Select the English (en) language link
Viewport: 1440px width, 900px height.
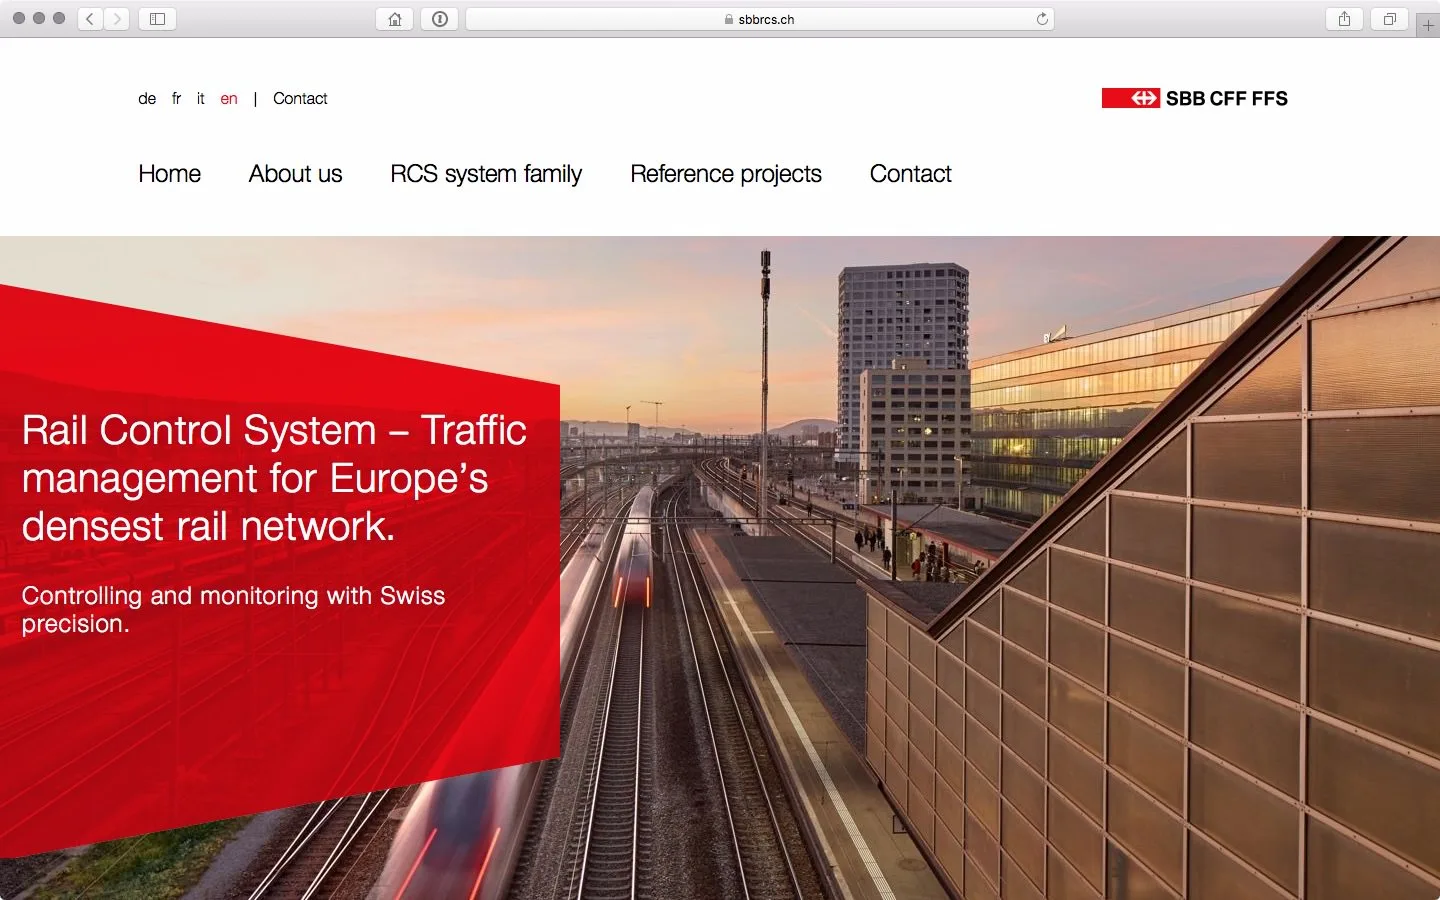229,98
